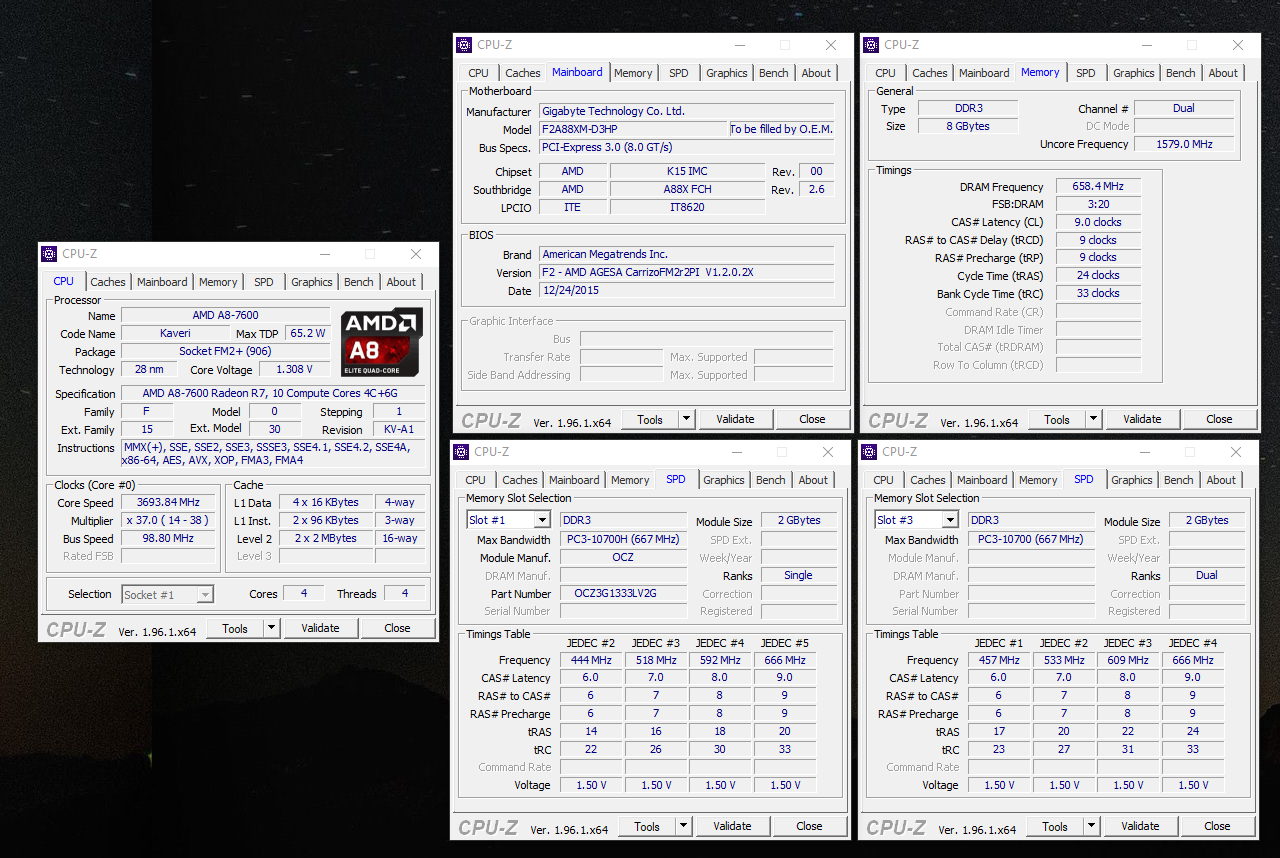
Task: Click PC3-10700H (667 MHz) max bandwidth field
Action: coord(623,539)
